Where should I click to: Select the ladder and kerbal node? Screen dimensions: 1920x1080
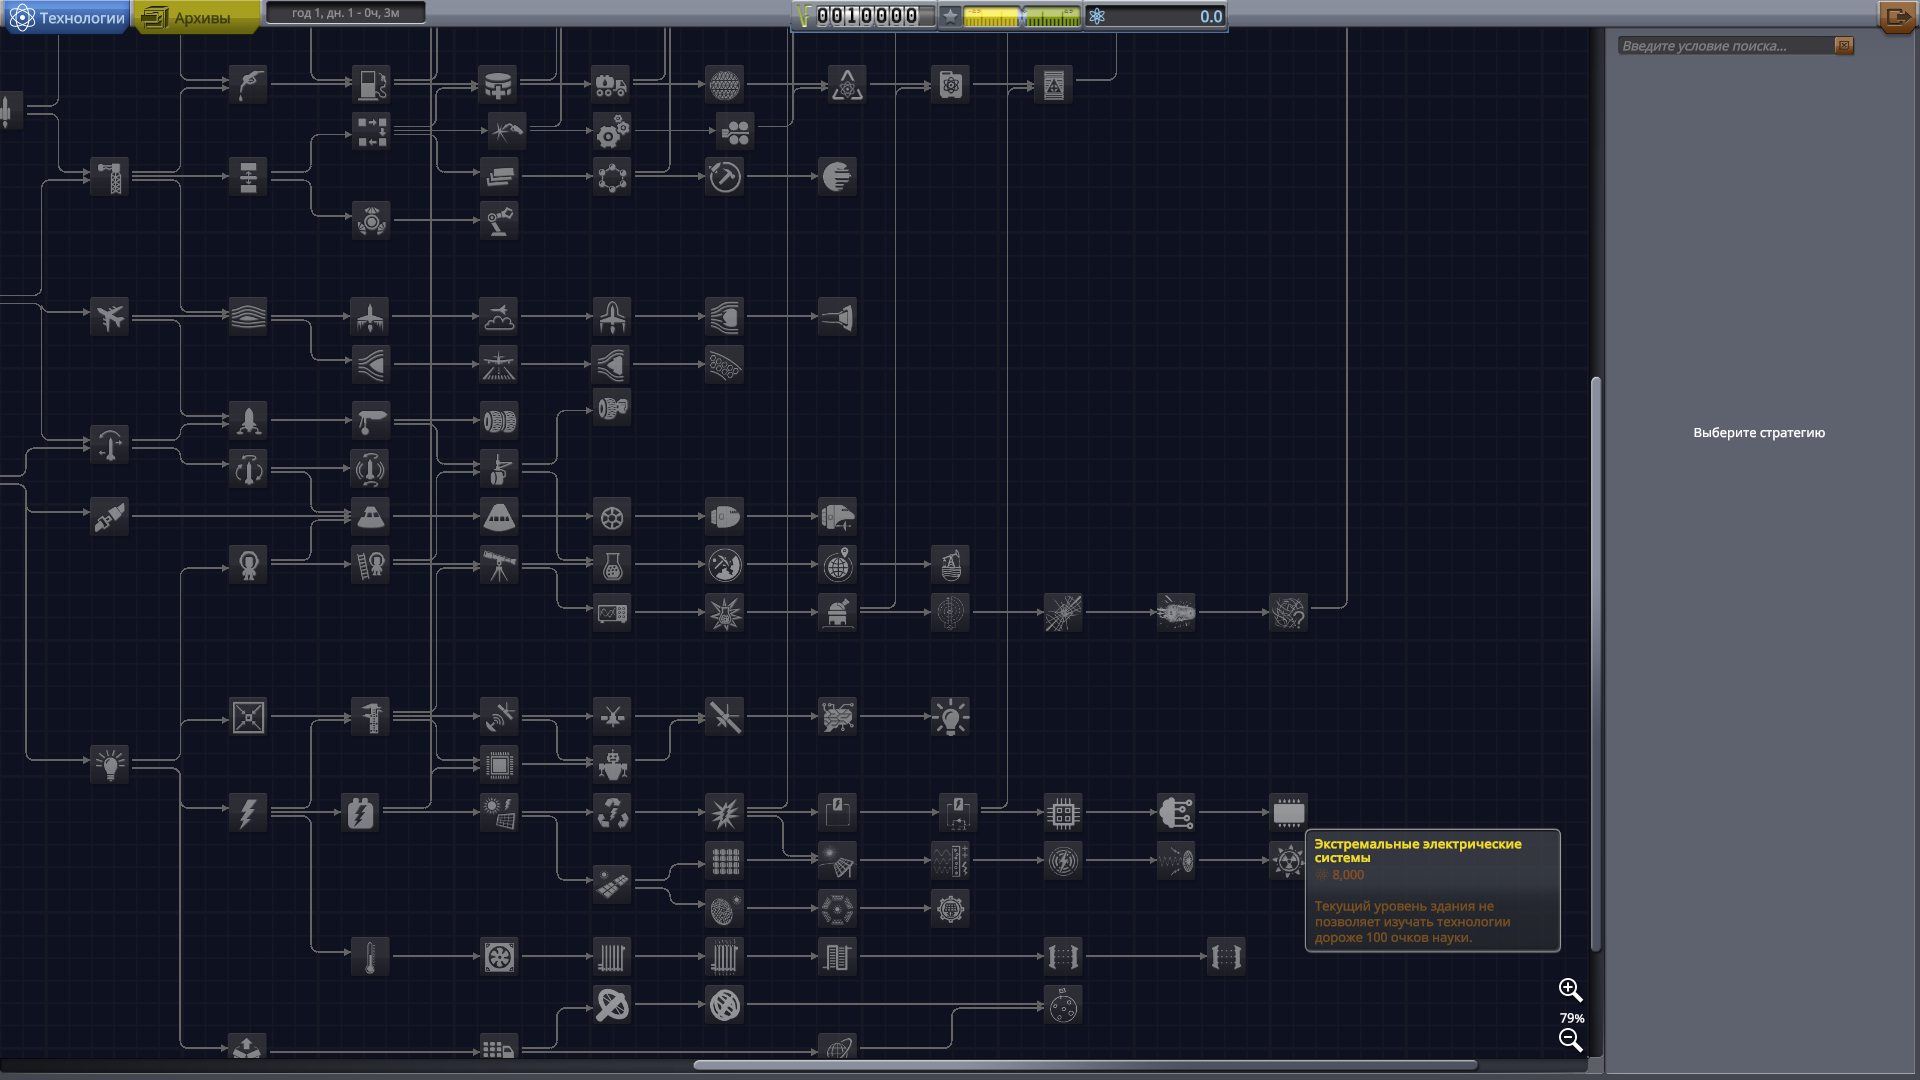pyautogui.click(x=370, y=565)
